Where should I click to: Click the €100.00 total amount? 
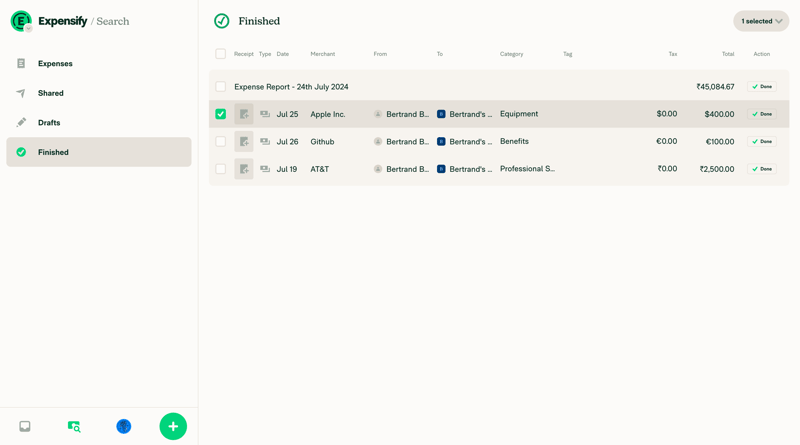(720, 141)
